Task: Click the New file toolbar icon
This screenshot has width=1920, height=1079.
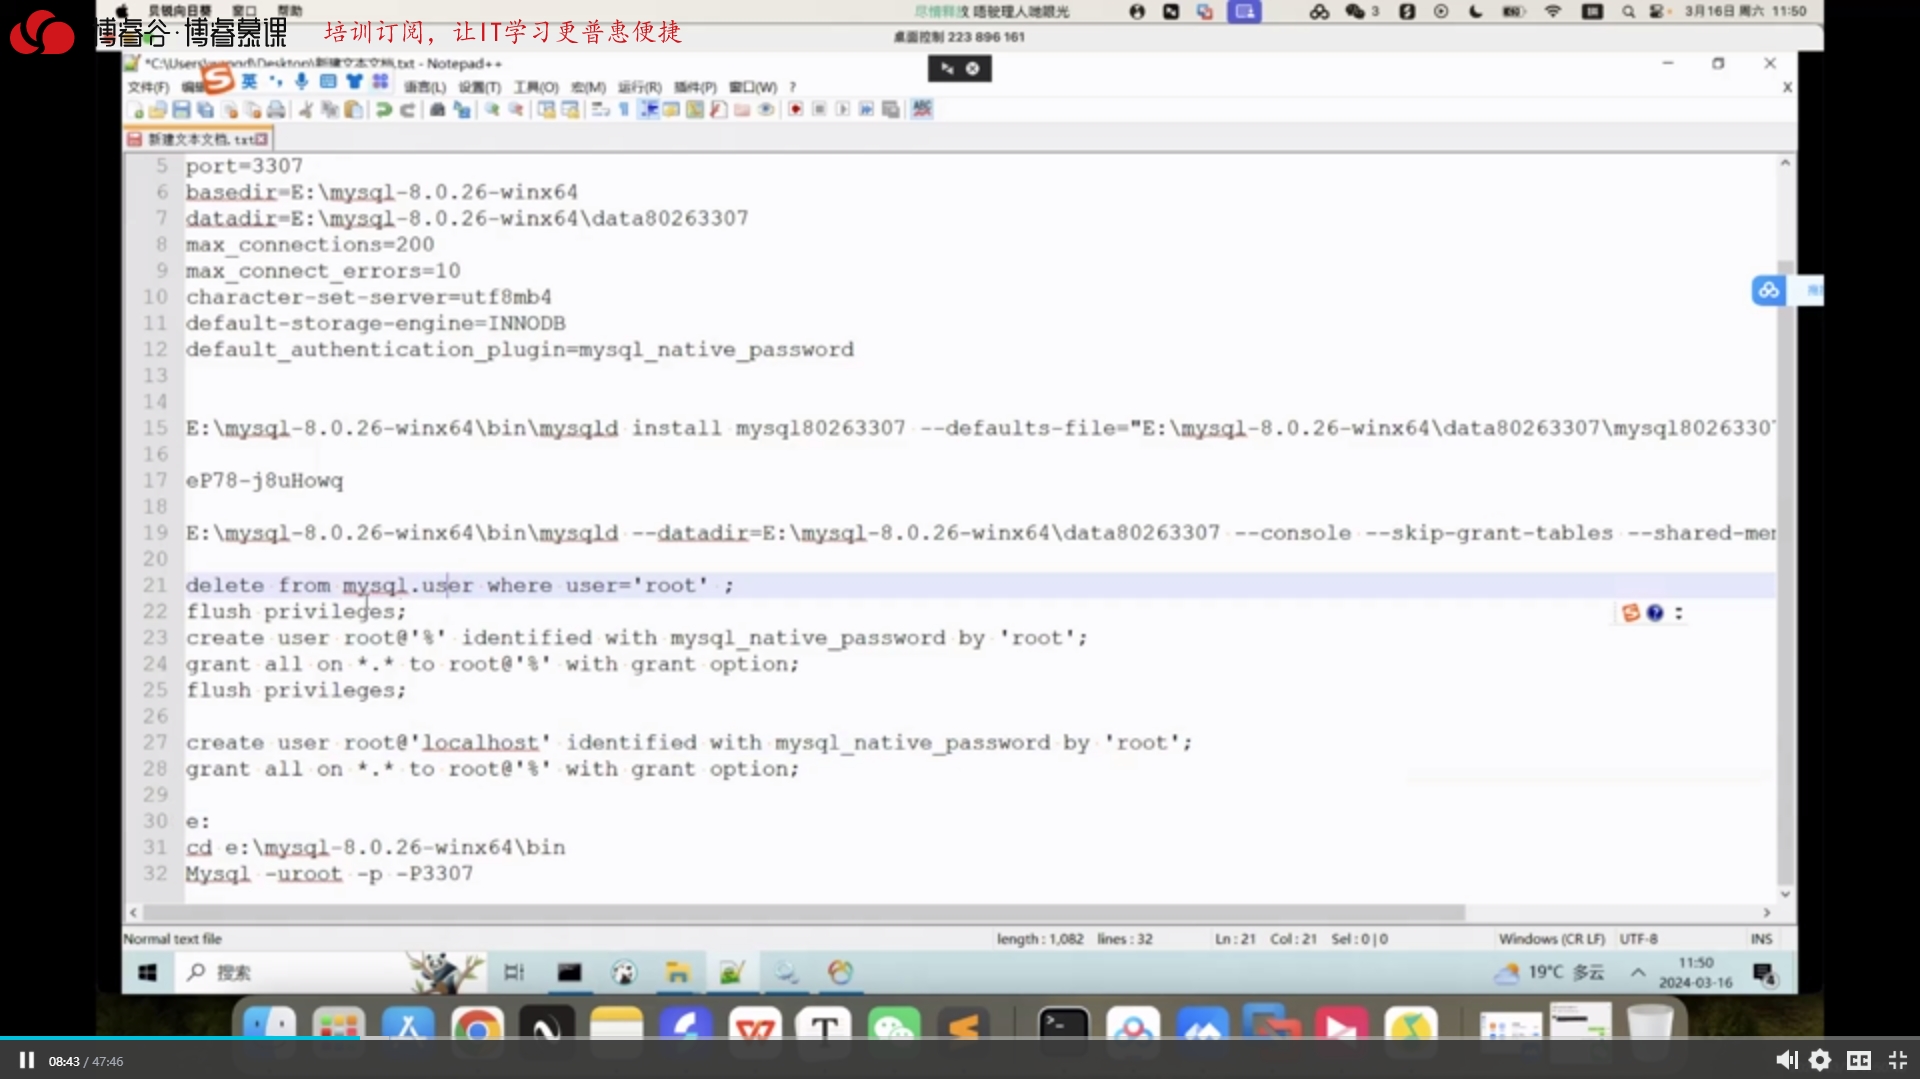Action: pos(136,109)
